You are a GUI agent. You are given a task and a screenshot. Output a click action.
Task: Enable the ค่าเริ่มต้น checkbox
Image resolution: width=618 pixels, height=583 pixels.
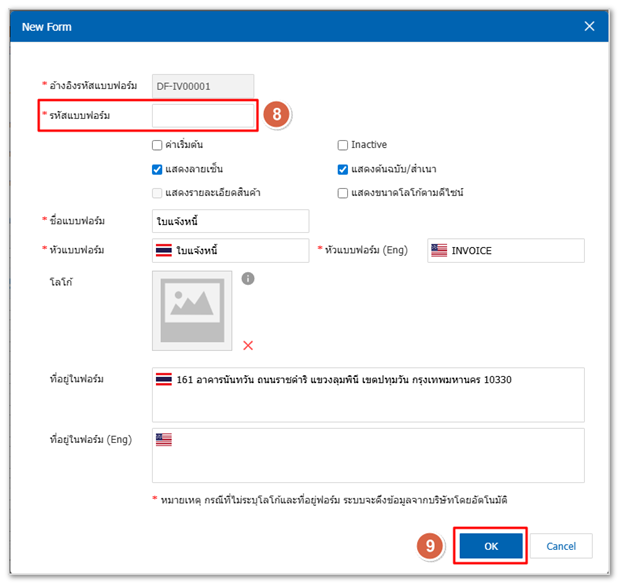click(157, 145)
